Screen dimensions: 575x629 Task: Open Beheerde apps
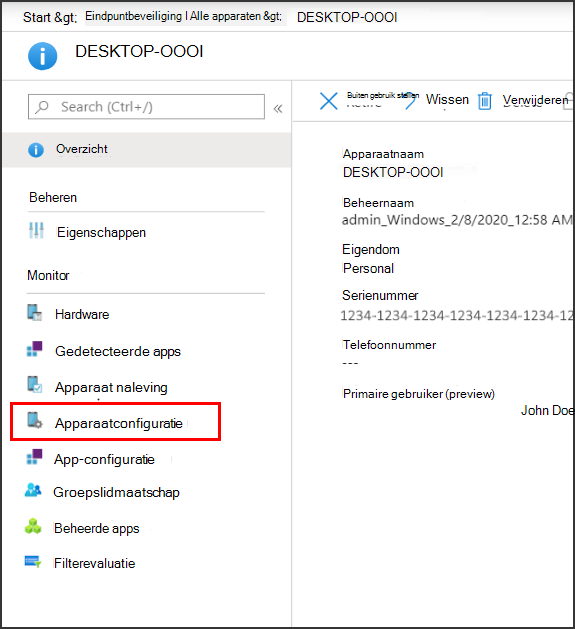click(x=96, y=529)
